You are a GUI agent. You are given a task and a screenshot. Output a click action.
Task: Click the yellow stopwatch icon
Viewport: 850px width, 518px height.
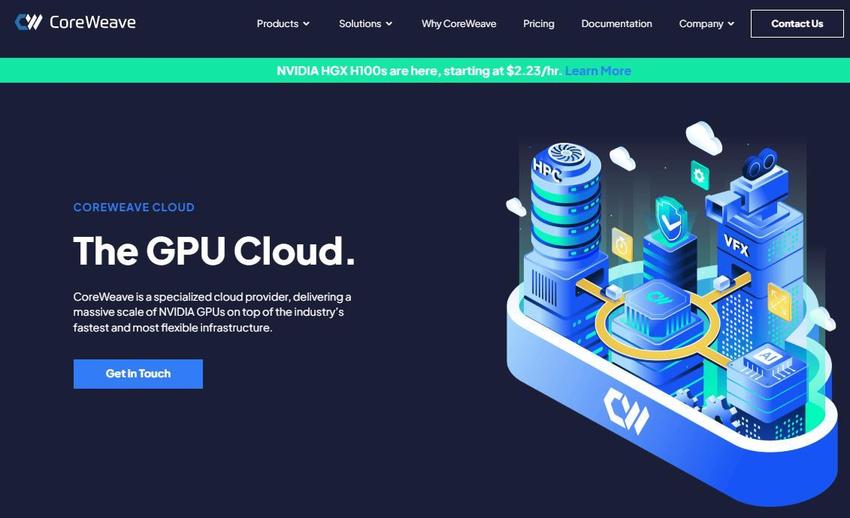pos(622,244)
